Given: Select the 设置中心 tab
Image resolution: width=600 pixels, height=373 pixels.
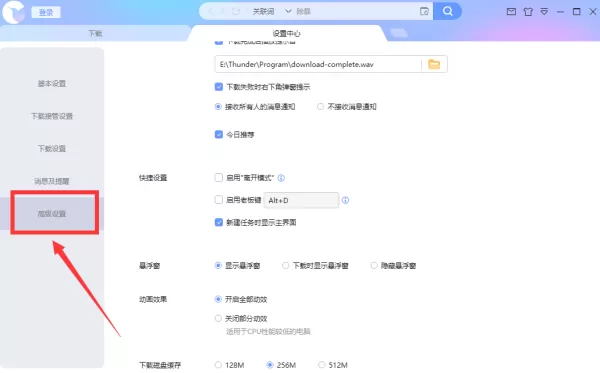Looking at the screenshot, I should pyautogui.click(x=286, y=33).
